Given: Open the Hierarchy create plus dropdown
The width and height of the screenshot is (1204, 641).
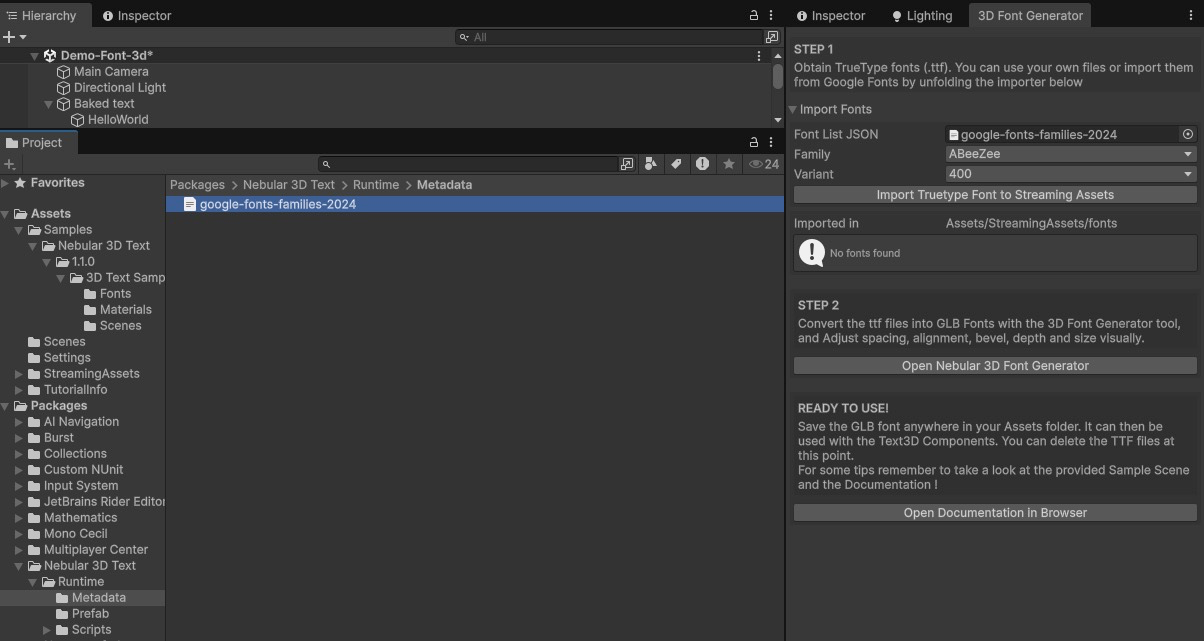Looking at the screenshot, I should 14,37.
